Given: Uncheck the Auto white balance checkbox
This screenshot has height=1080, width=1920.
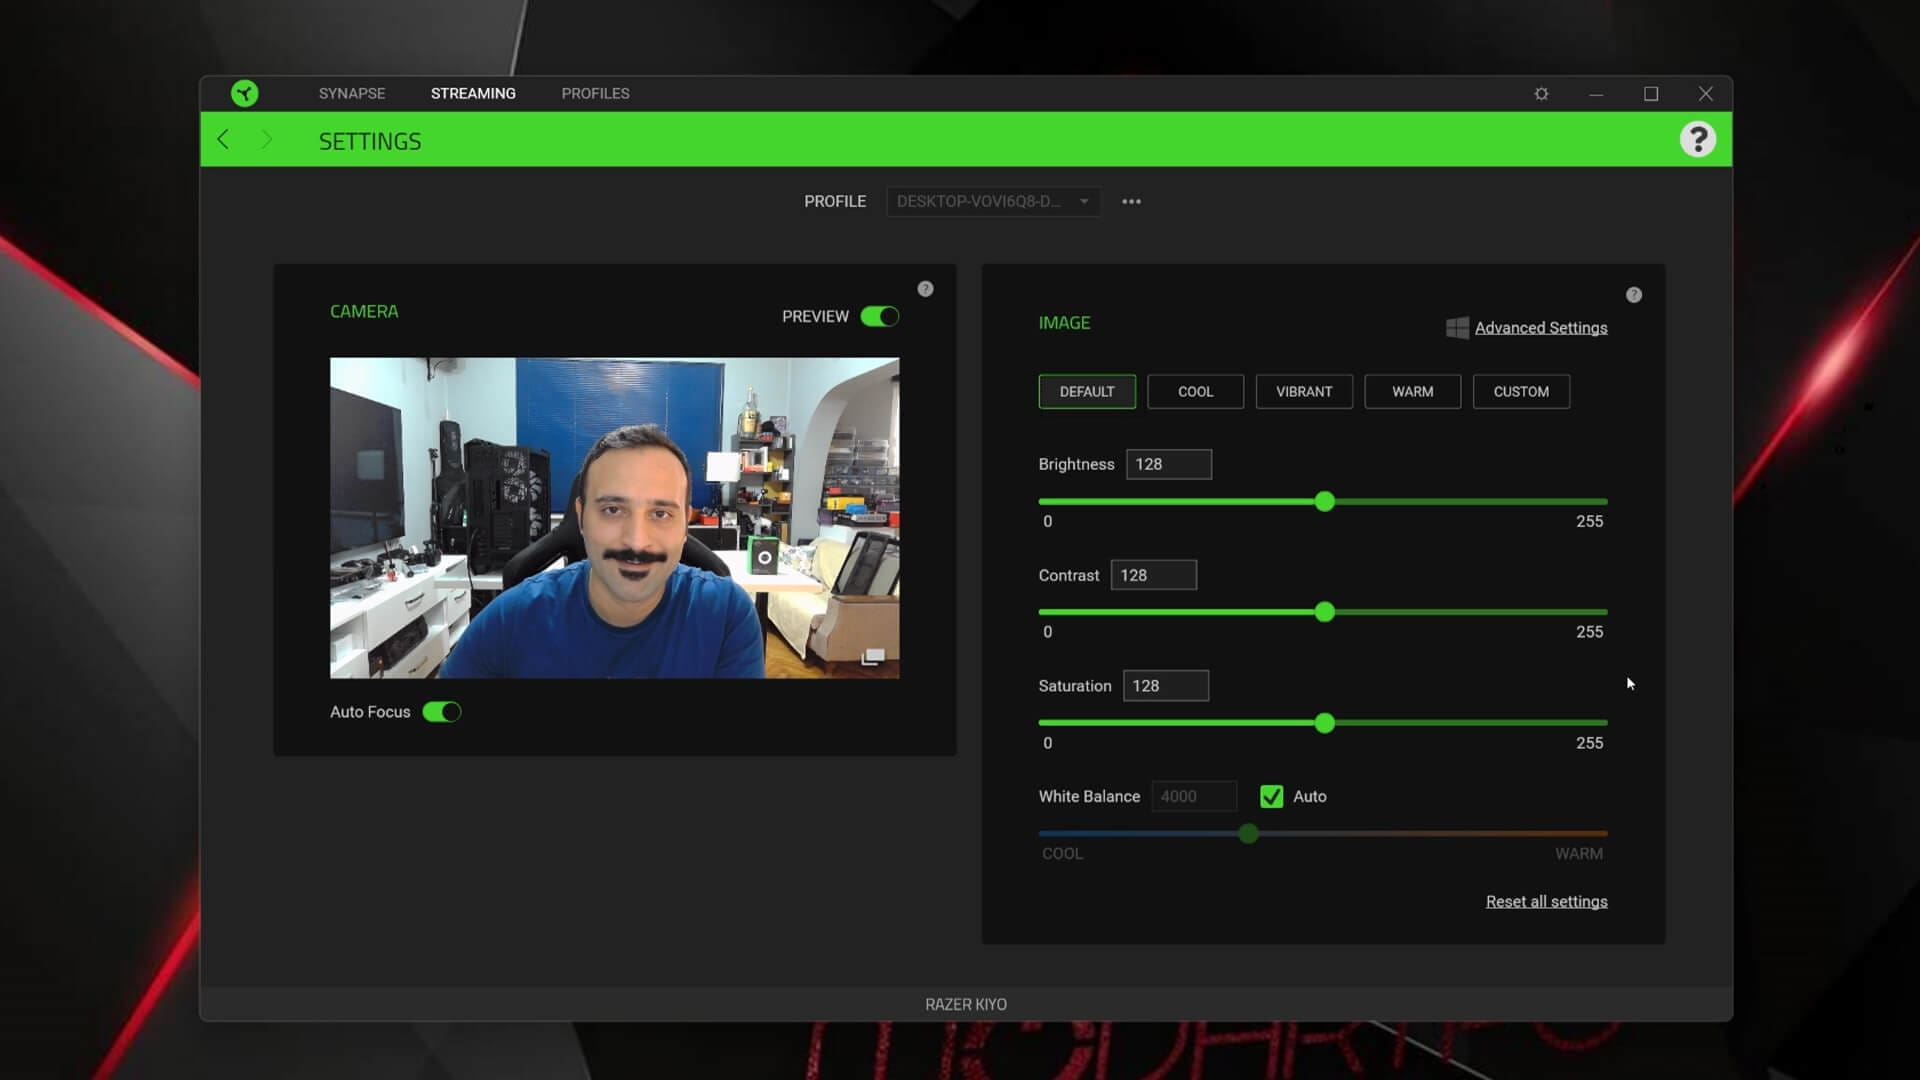Looking at the screenshot, I should pos(1271,796).
